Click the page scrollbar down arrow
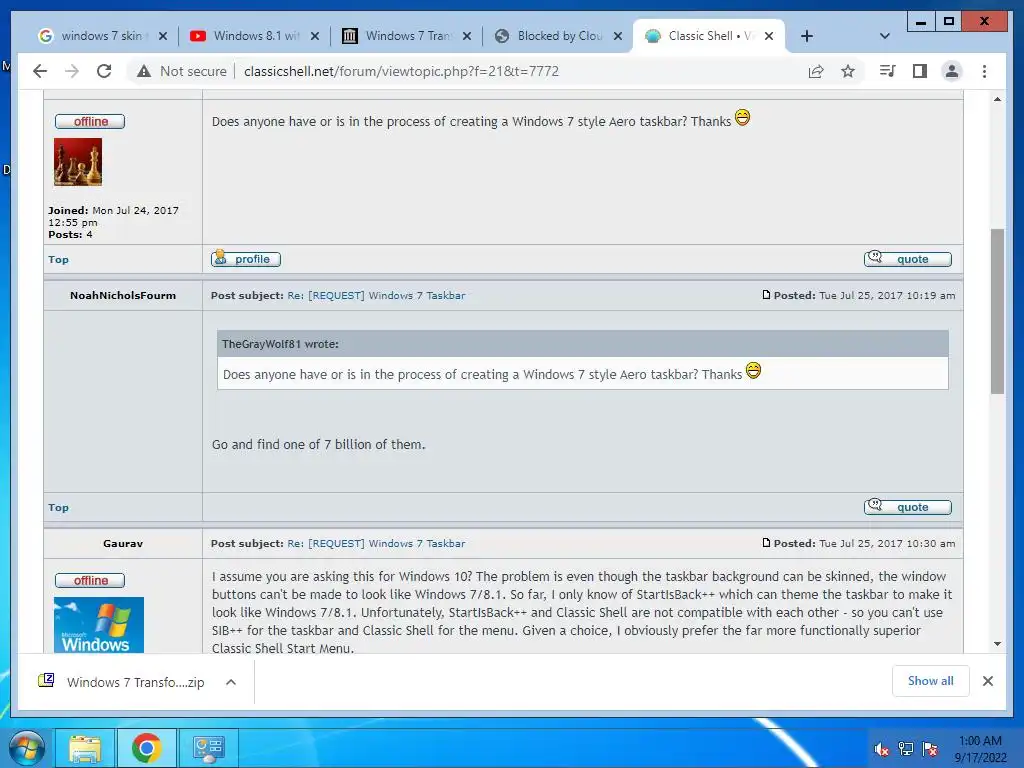Image resolution: width=1024 pixels, height=768 pixels. coord(997,644)
